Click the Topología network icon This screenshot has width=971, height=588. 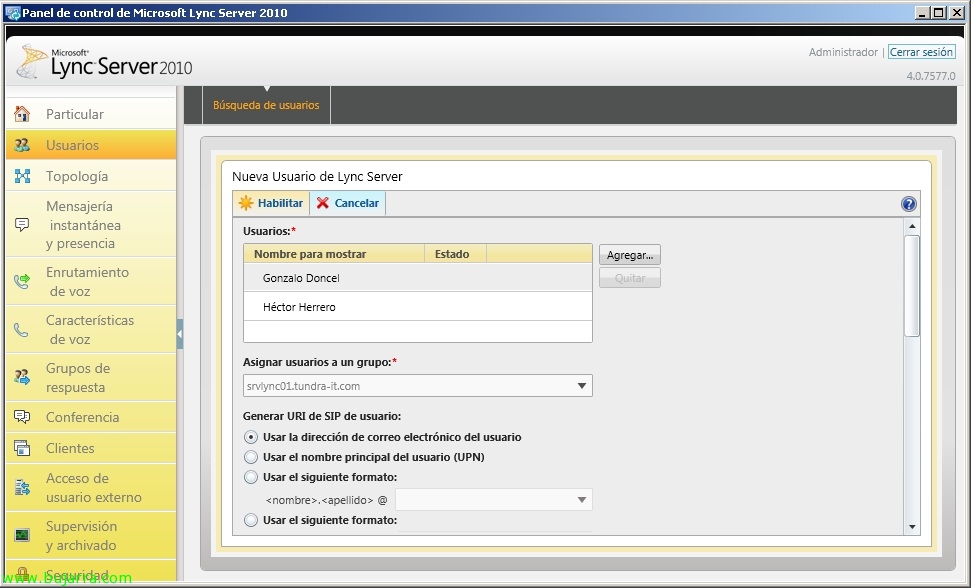[22, 176]
